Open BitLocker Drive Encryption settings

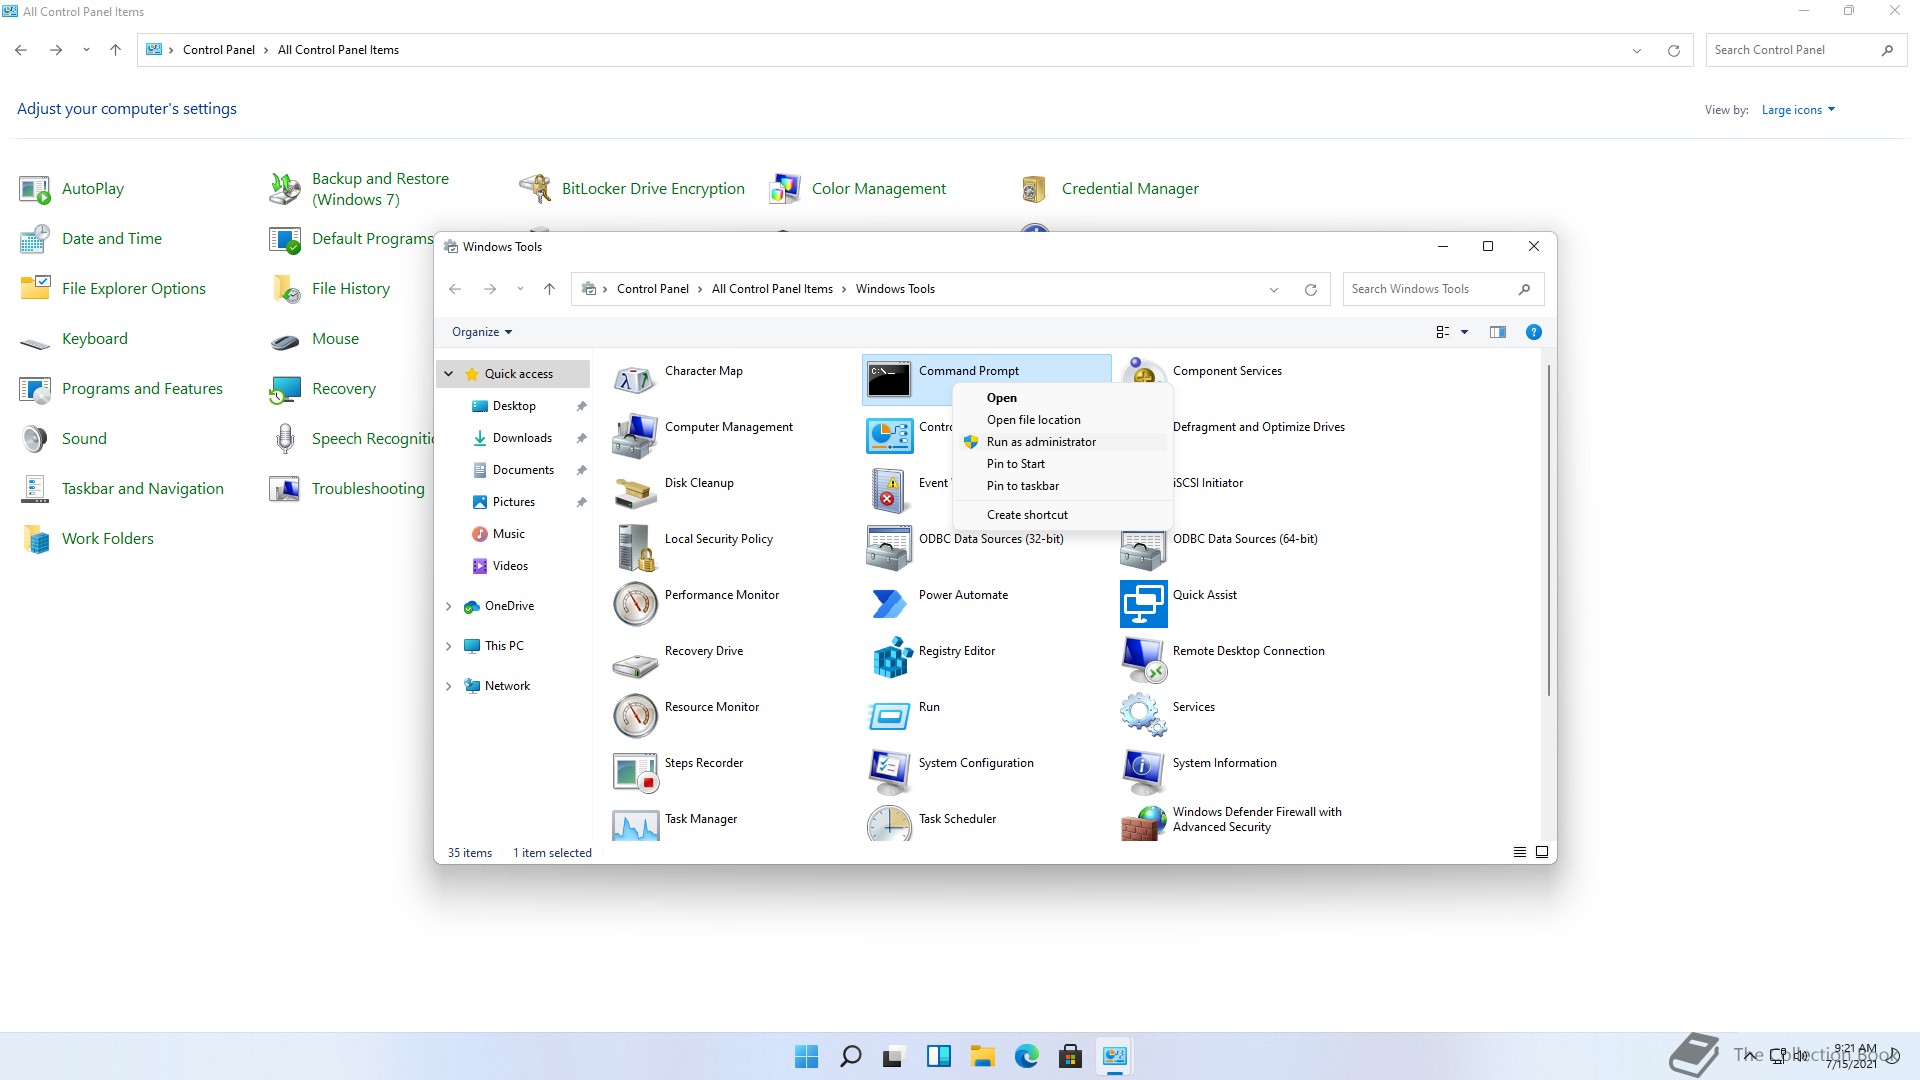[x=632, y=189]
